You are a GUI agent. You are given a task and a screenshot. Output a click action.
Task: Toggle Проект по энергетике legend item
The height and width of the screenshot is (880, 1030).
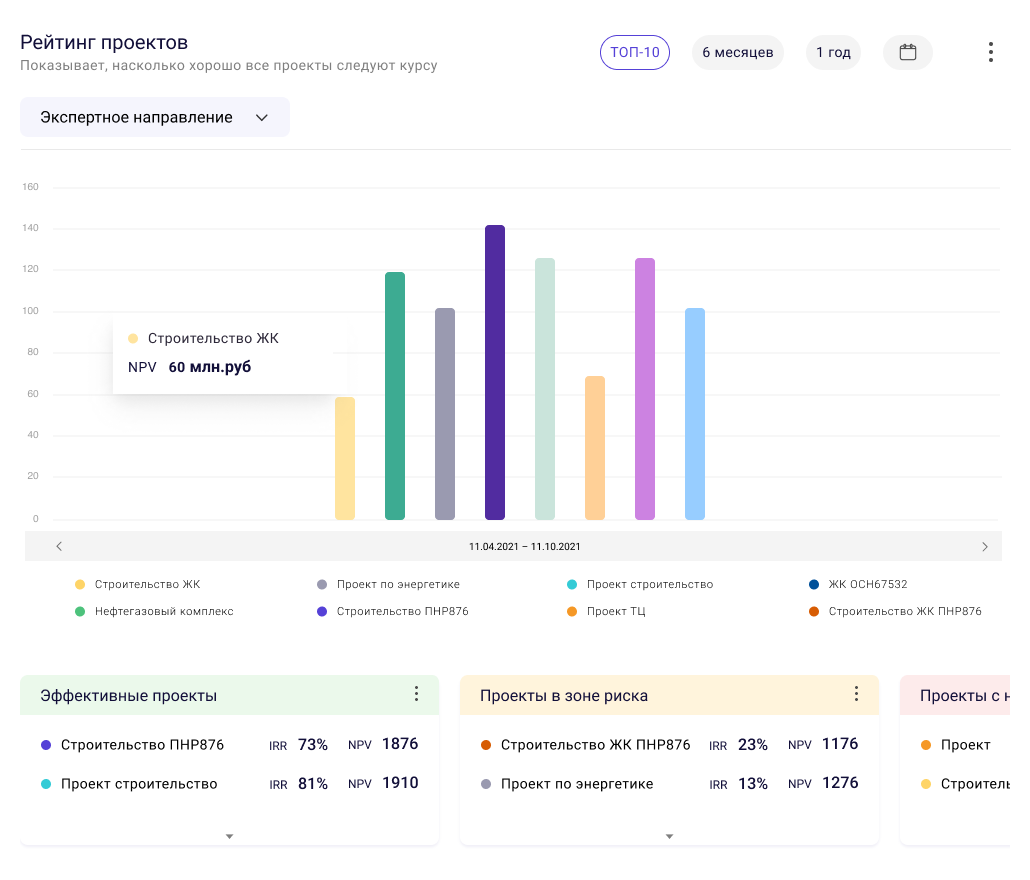pyautogui.click(x=388, y=584)
